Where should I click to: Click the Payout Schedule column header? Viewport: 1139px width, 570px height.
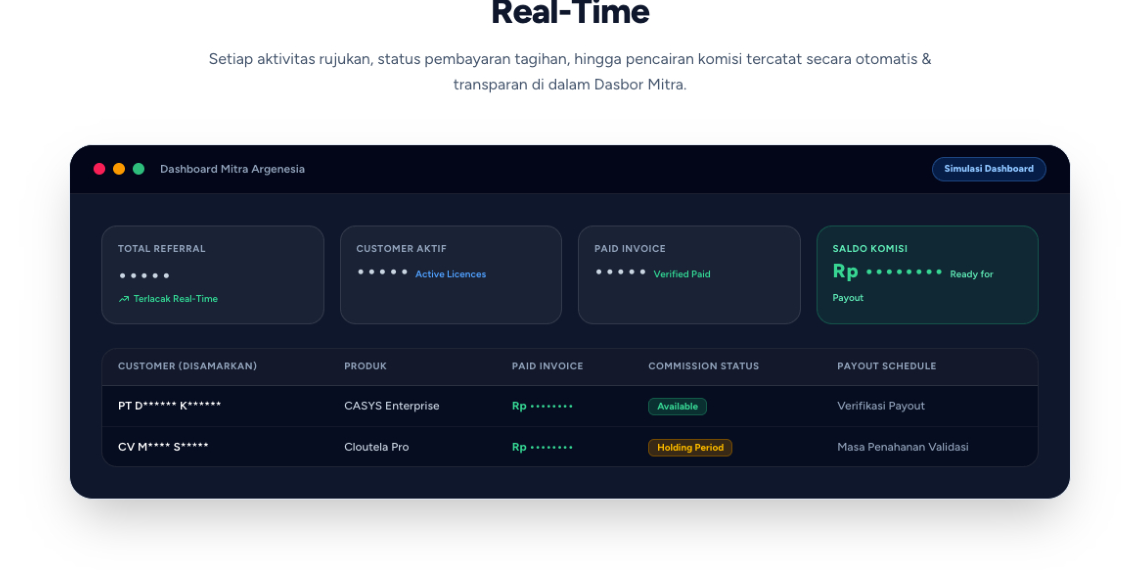pyautogui.click(x=887, y=367)
